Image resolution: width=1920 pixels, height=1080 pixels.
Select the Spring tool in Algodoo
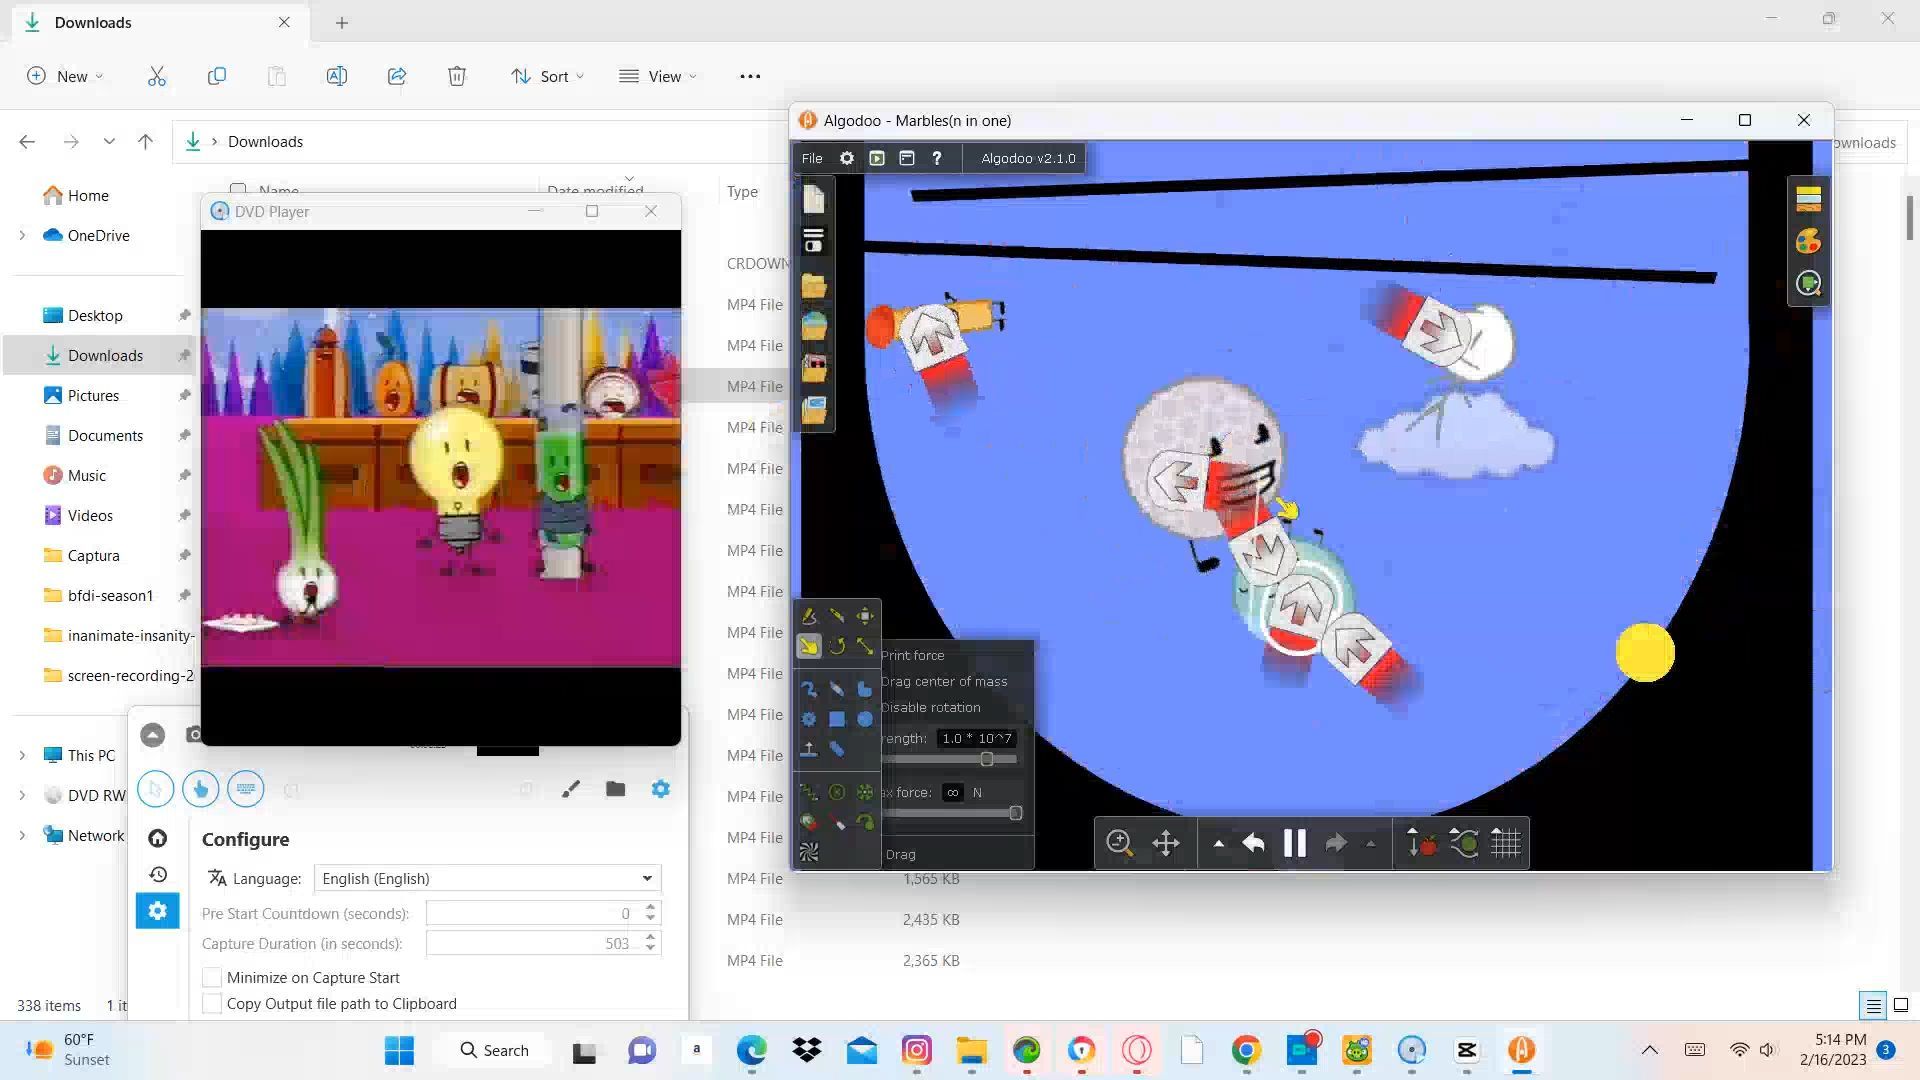[x=809, y=793]
